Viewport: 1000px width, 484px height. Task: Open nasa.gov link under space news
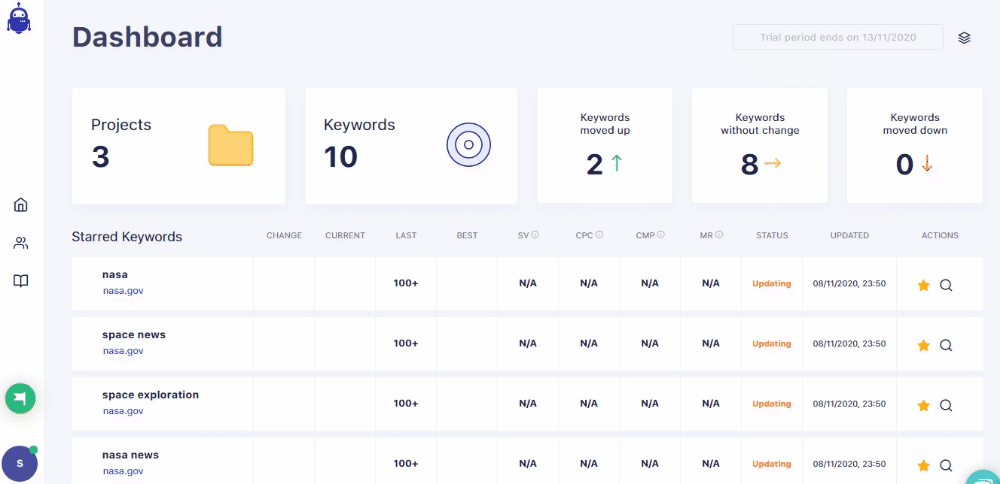point(123,351)
